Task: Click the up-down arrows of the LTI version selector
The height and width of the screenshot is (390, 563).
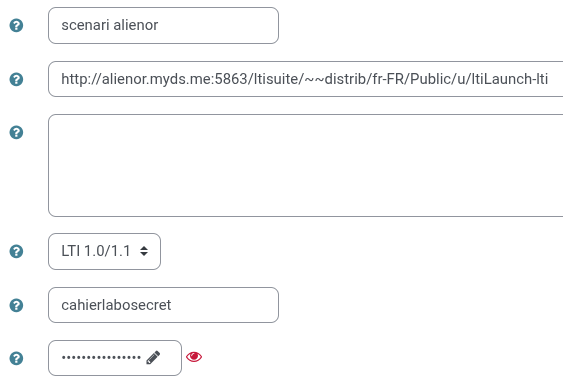Action: [x=144, y=251]
